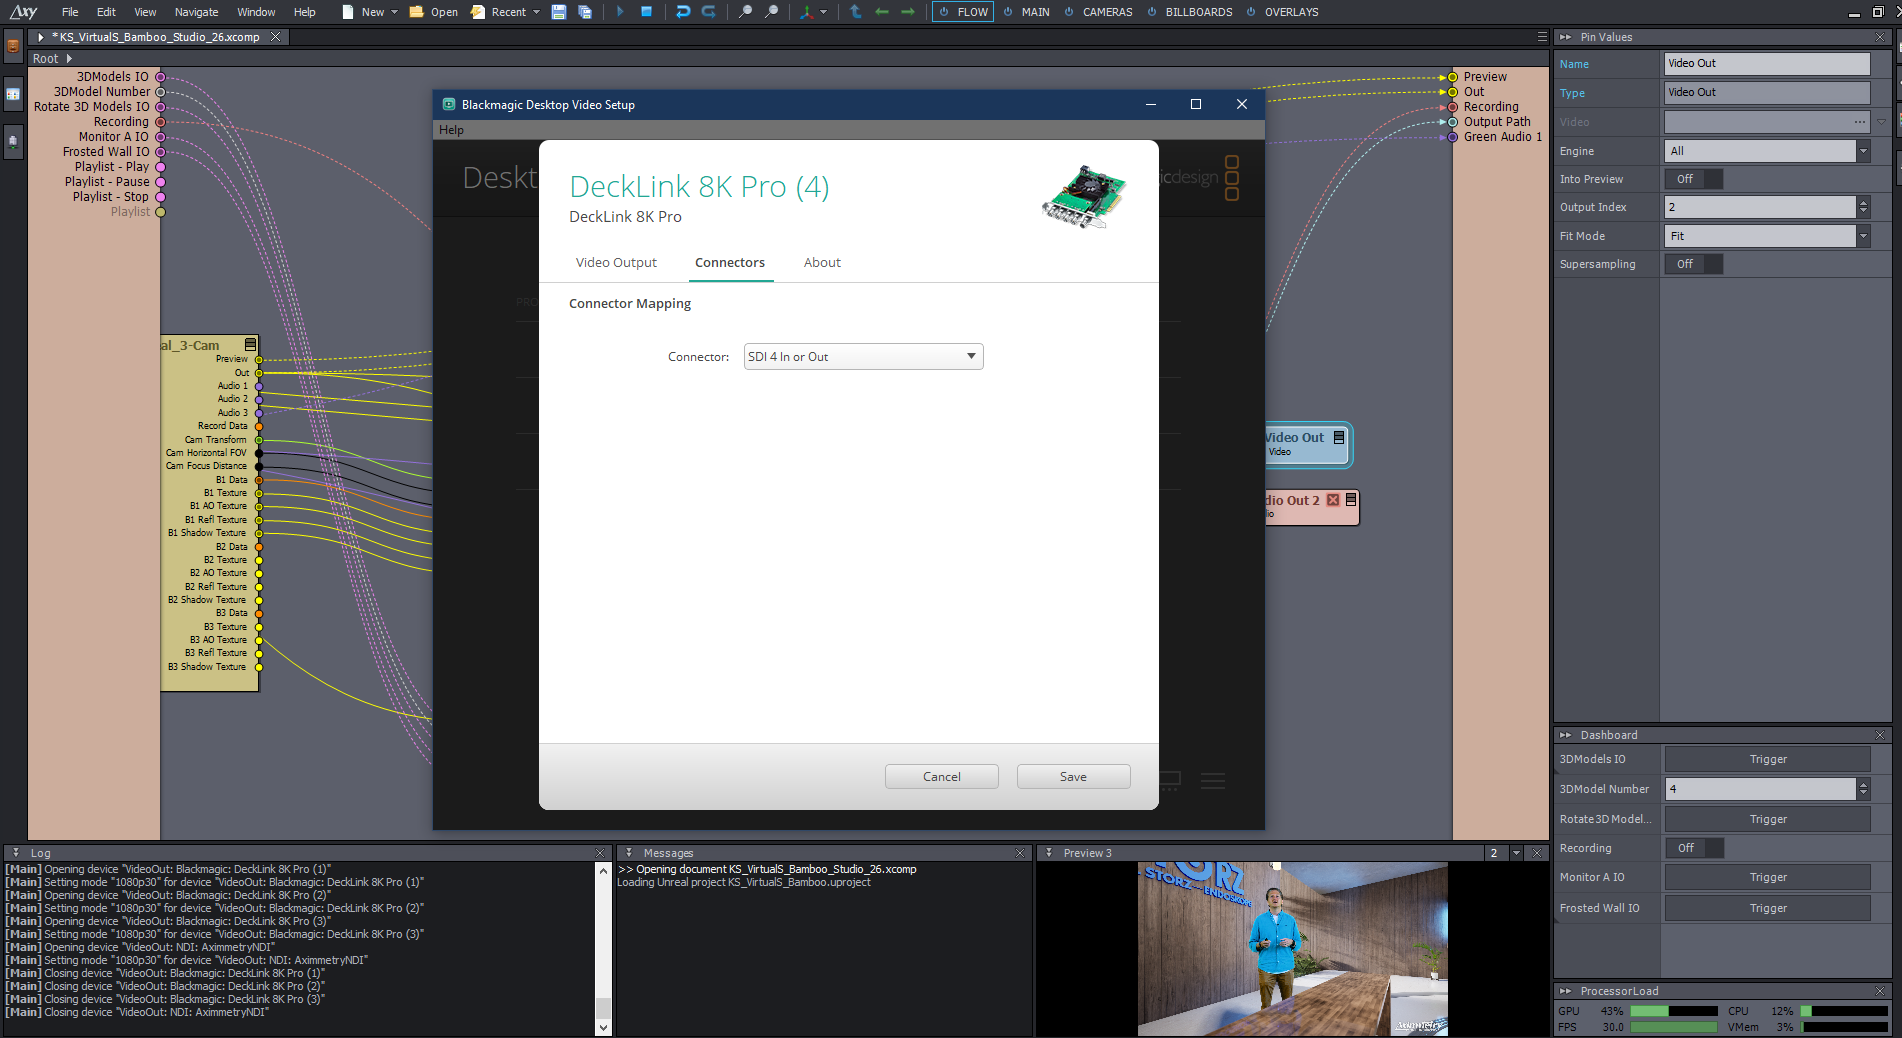1902x1038 pixels.
Task: Open the Connector dropdown SDI 4 In or Out
Action: (x=863, y=357)
